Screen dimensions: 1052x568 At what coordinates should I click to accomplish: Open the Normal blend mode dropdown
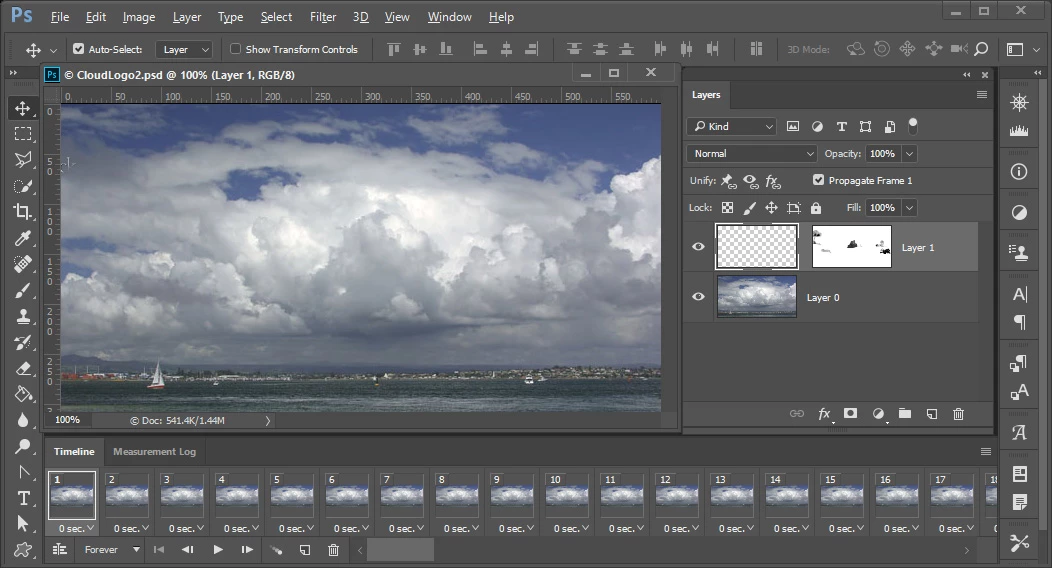coord(752,154)
